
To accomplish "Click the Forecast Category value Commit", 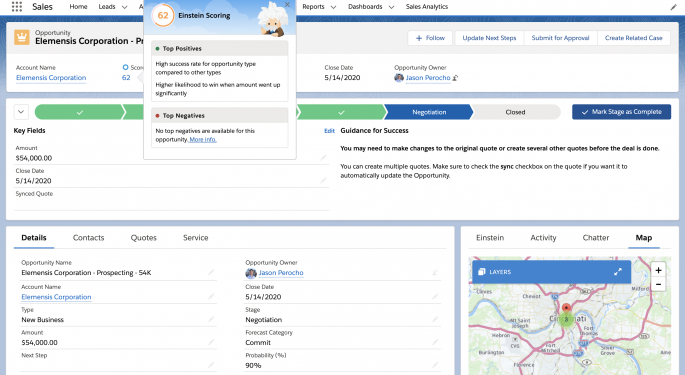I will coord(258,343).
